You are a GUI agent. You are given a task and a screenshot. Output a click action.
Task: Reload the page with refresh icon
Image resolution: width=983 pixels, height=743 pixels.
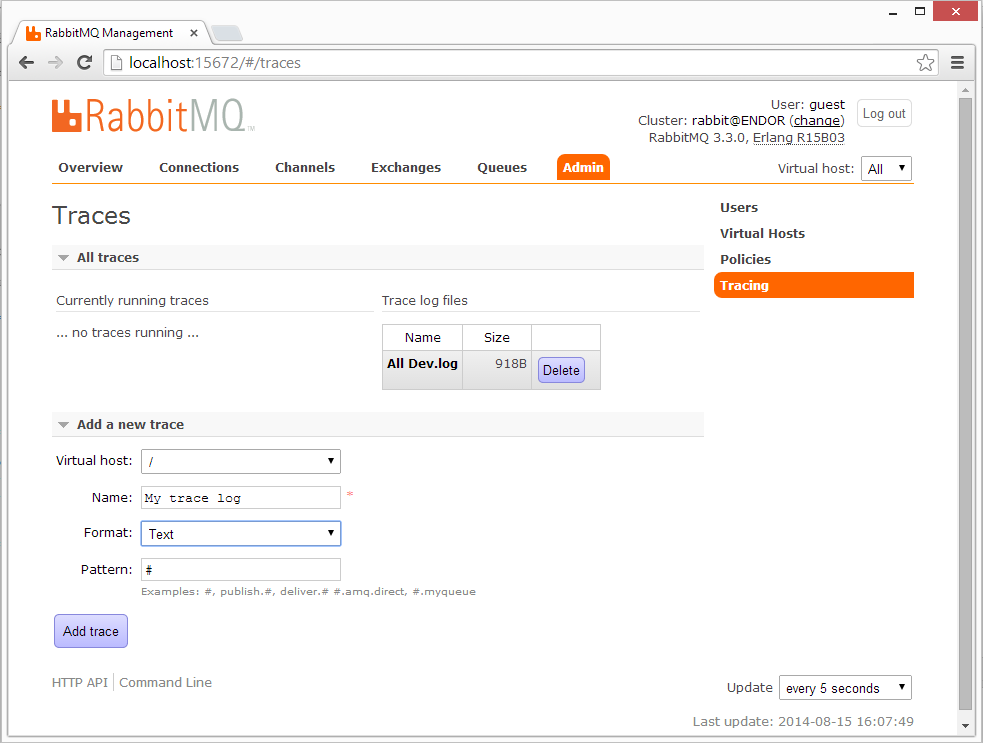coord(84,63)
